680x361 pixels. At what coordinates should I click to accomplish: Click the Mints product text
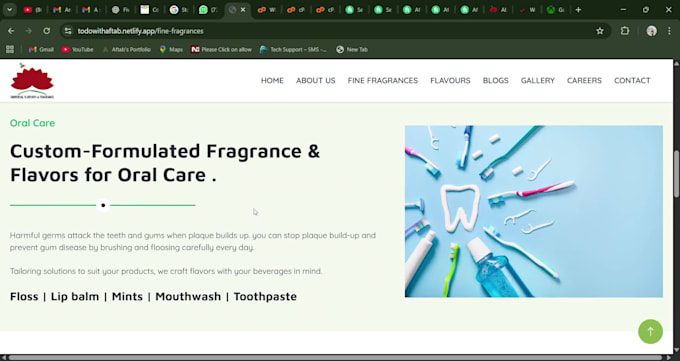(x=128, y=296)
